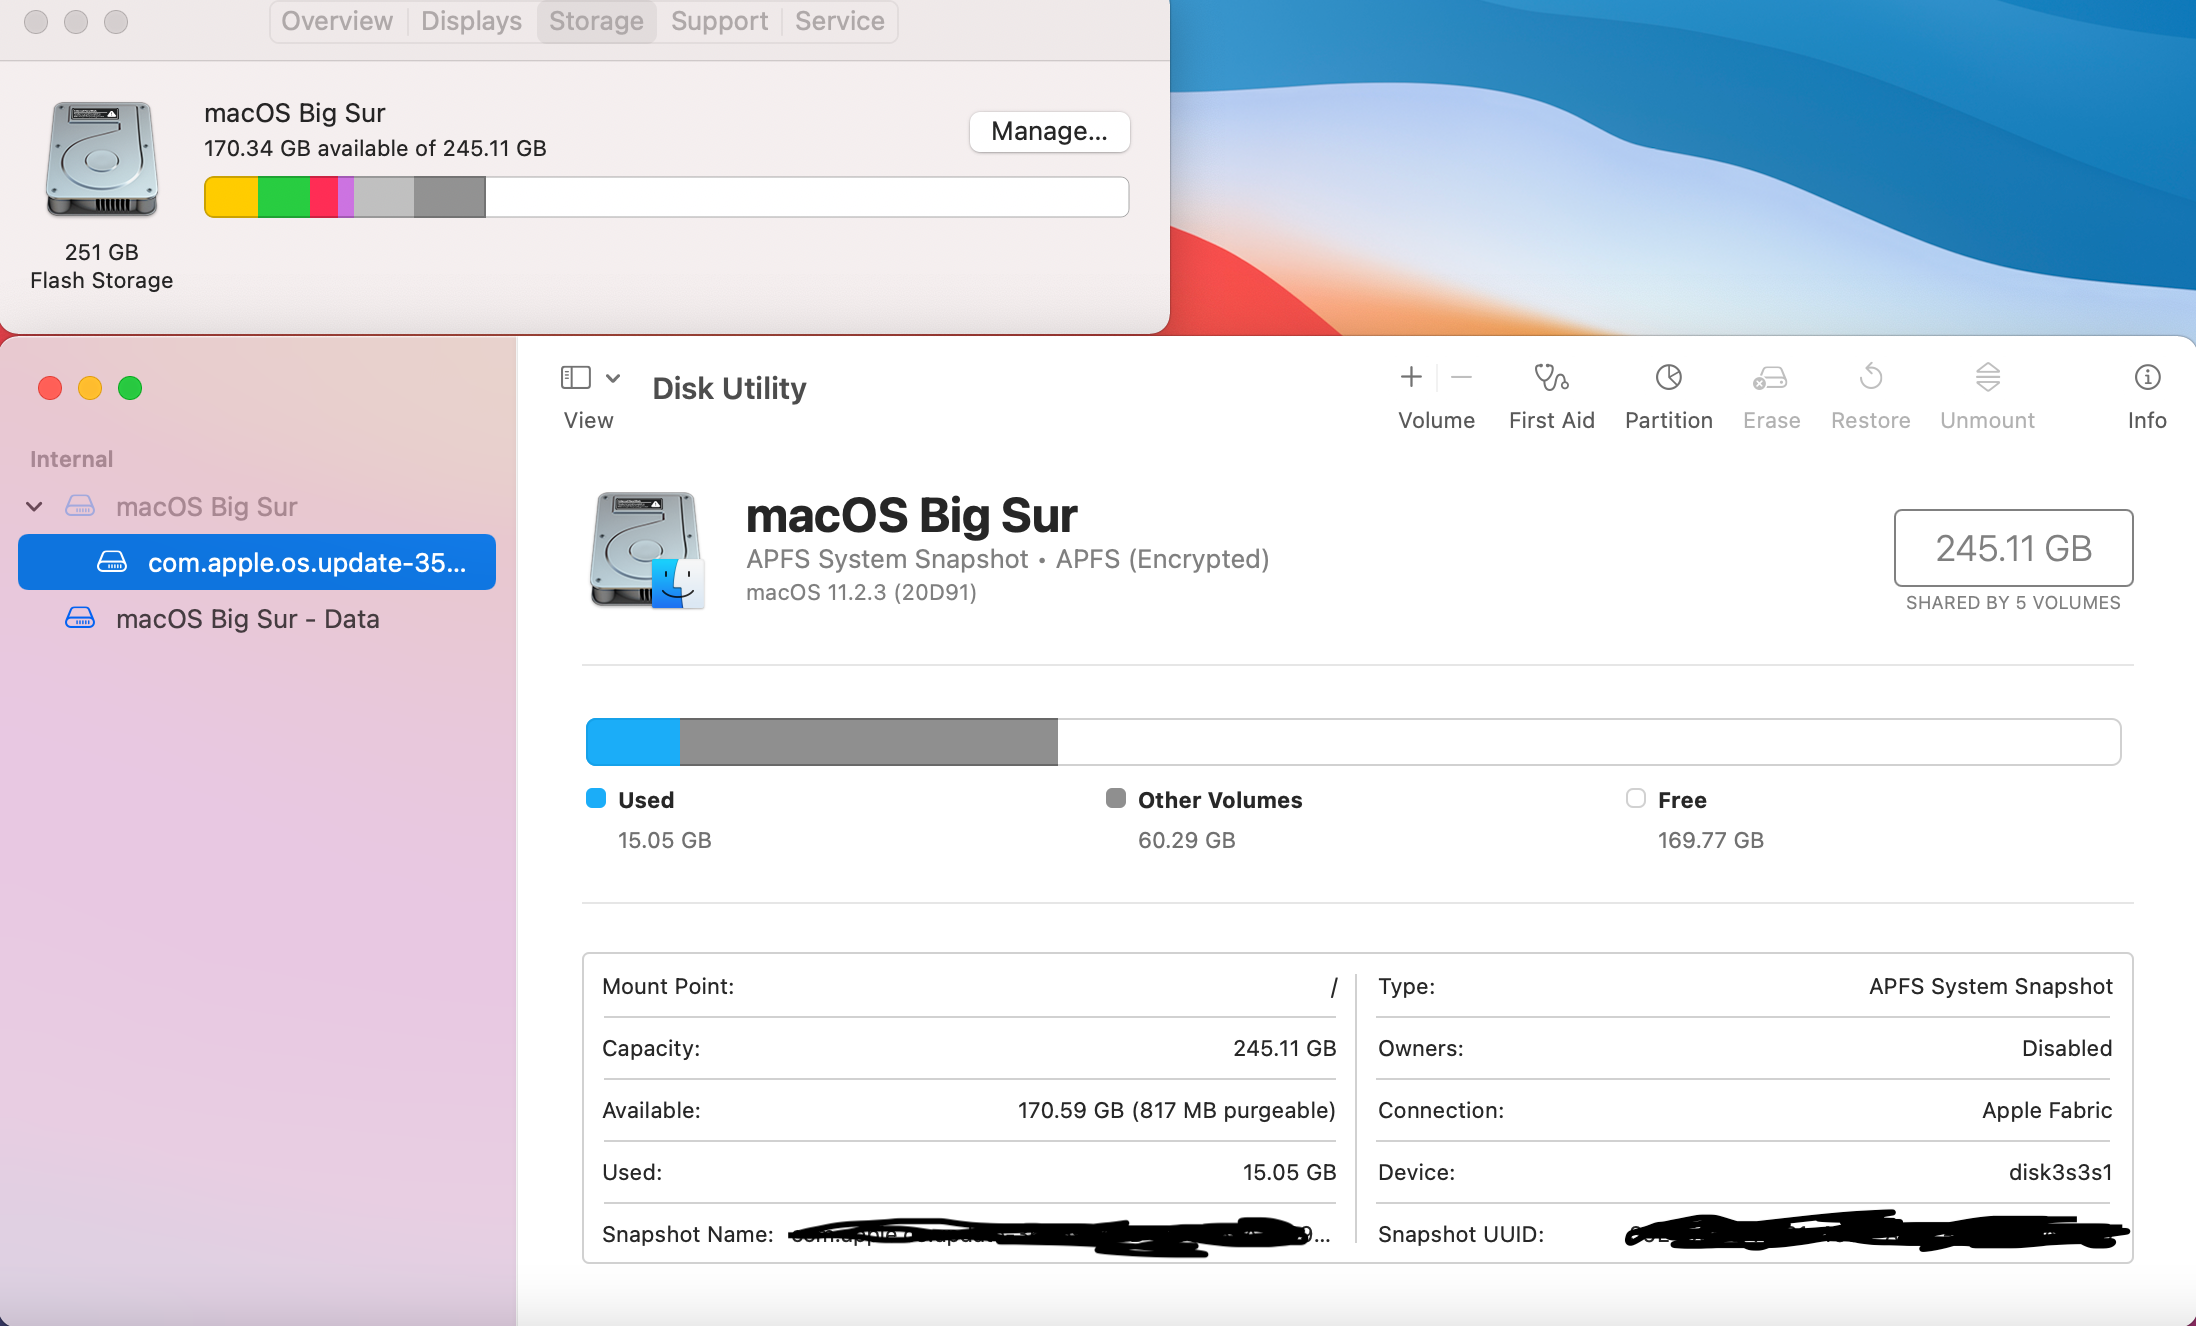Click the sidebar View layout icon

575,377
